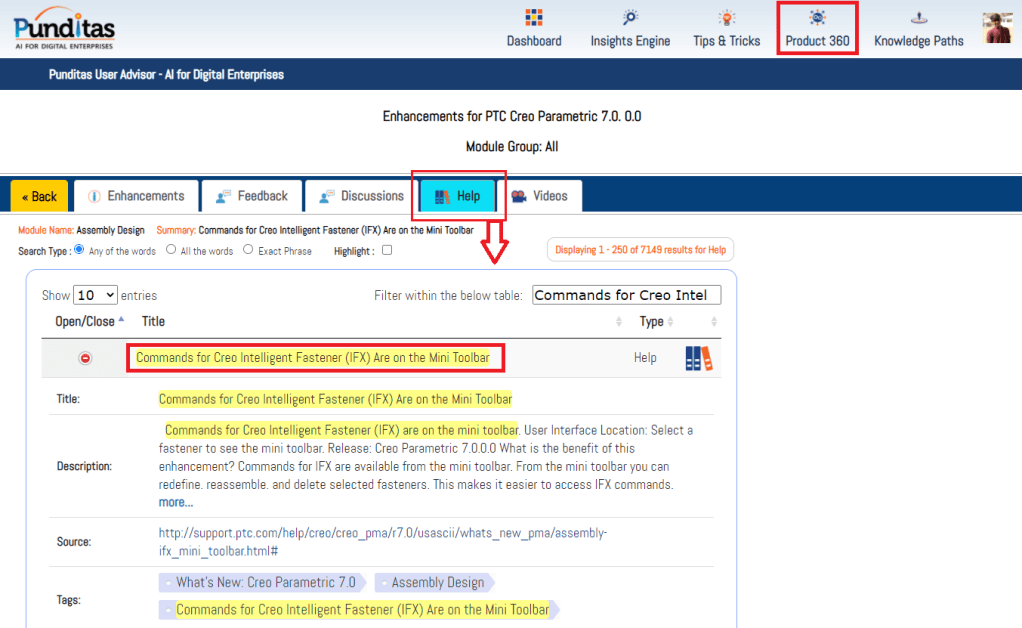The image size is (1022, 628).
Task: Select the 'Exact Phrase' radio option
Action: tap(248, 250)
